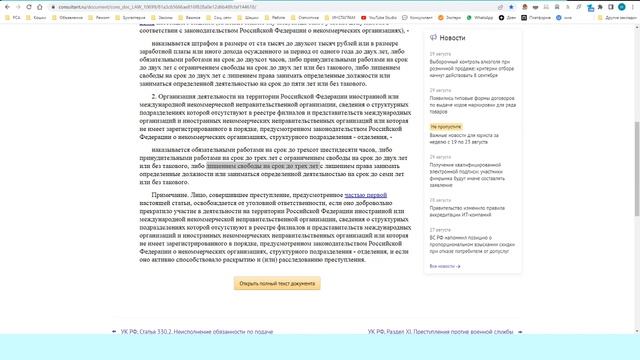The width and height of the screenshot is (640, 360).
Task: Expand the РСА bookmark folder
Action: tap(12, 18)
